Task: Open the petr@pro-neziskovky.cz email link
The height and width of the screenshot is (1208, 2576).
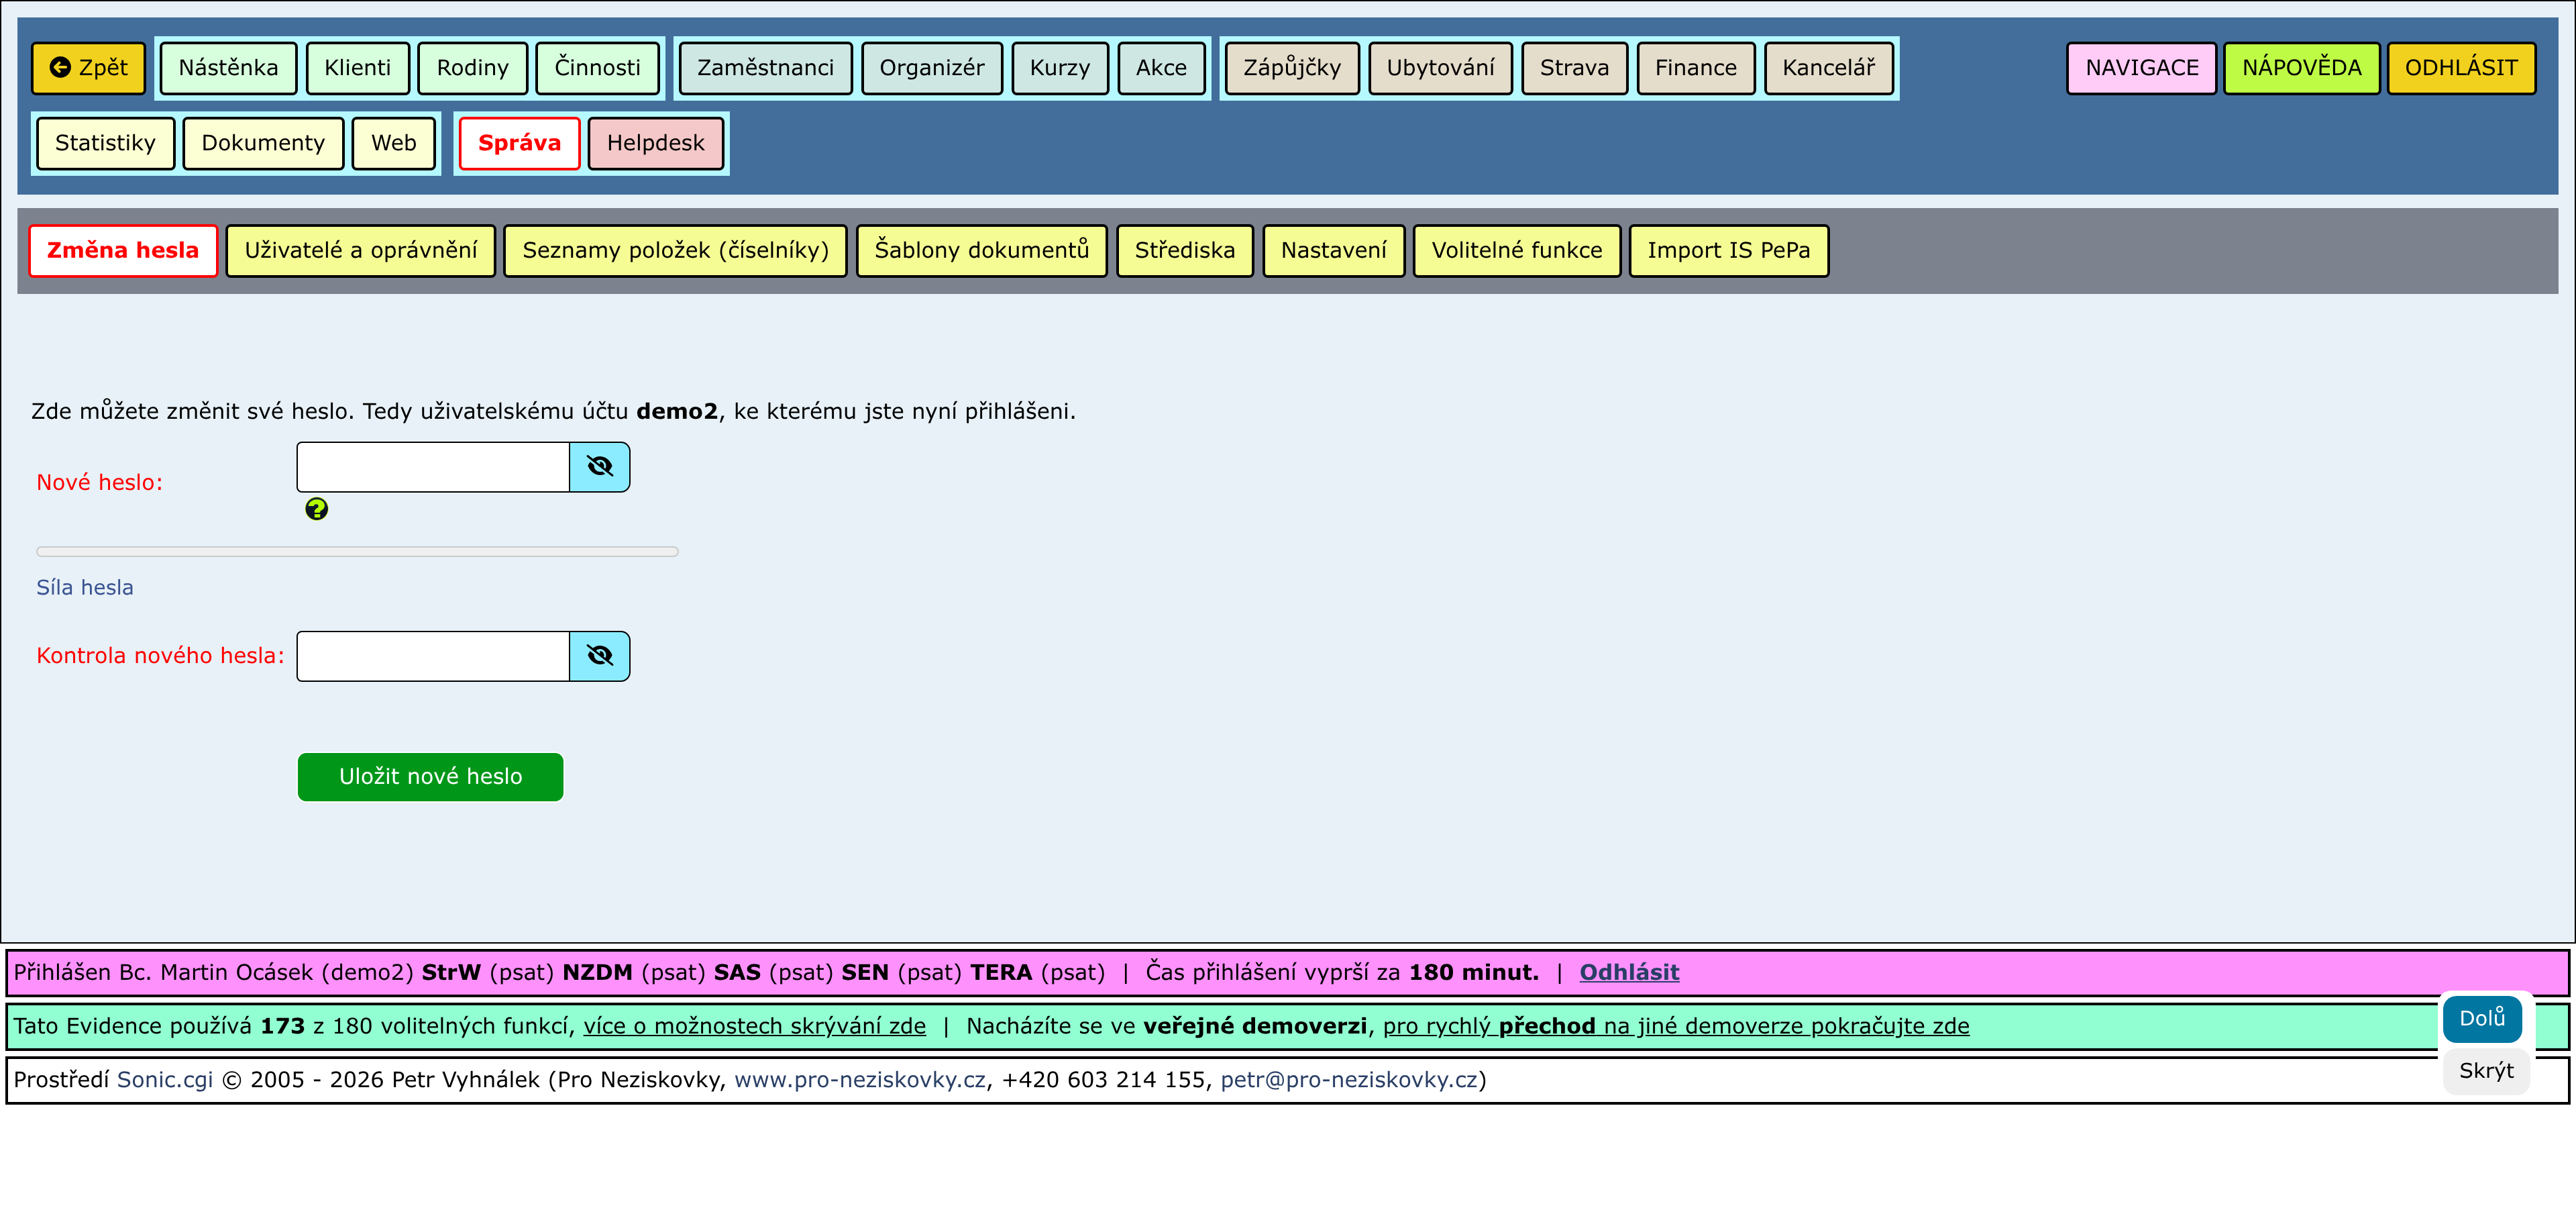Action: point(1348,1080)
